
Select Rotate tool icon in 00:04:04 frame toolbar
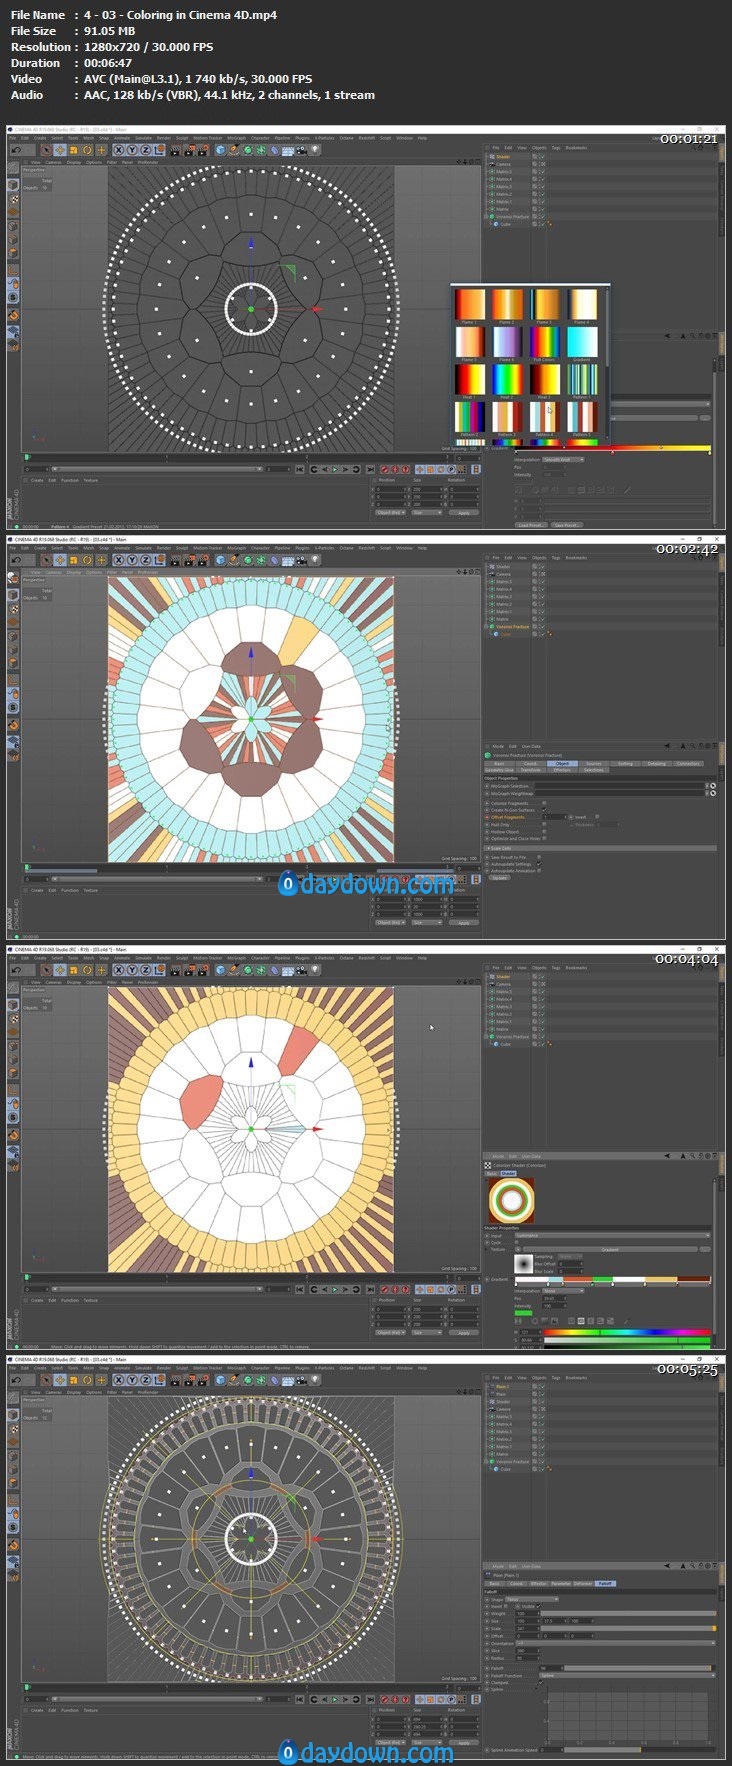[87, 970]
